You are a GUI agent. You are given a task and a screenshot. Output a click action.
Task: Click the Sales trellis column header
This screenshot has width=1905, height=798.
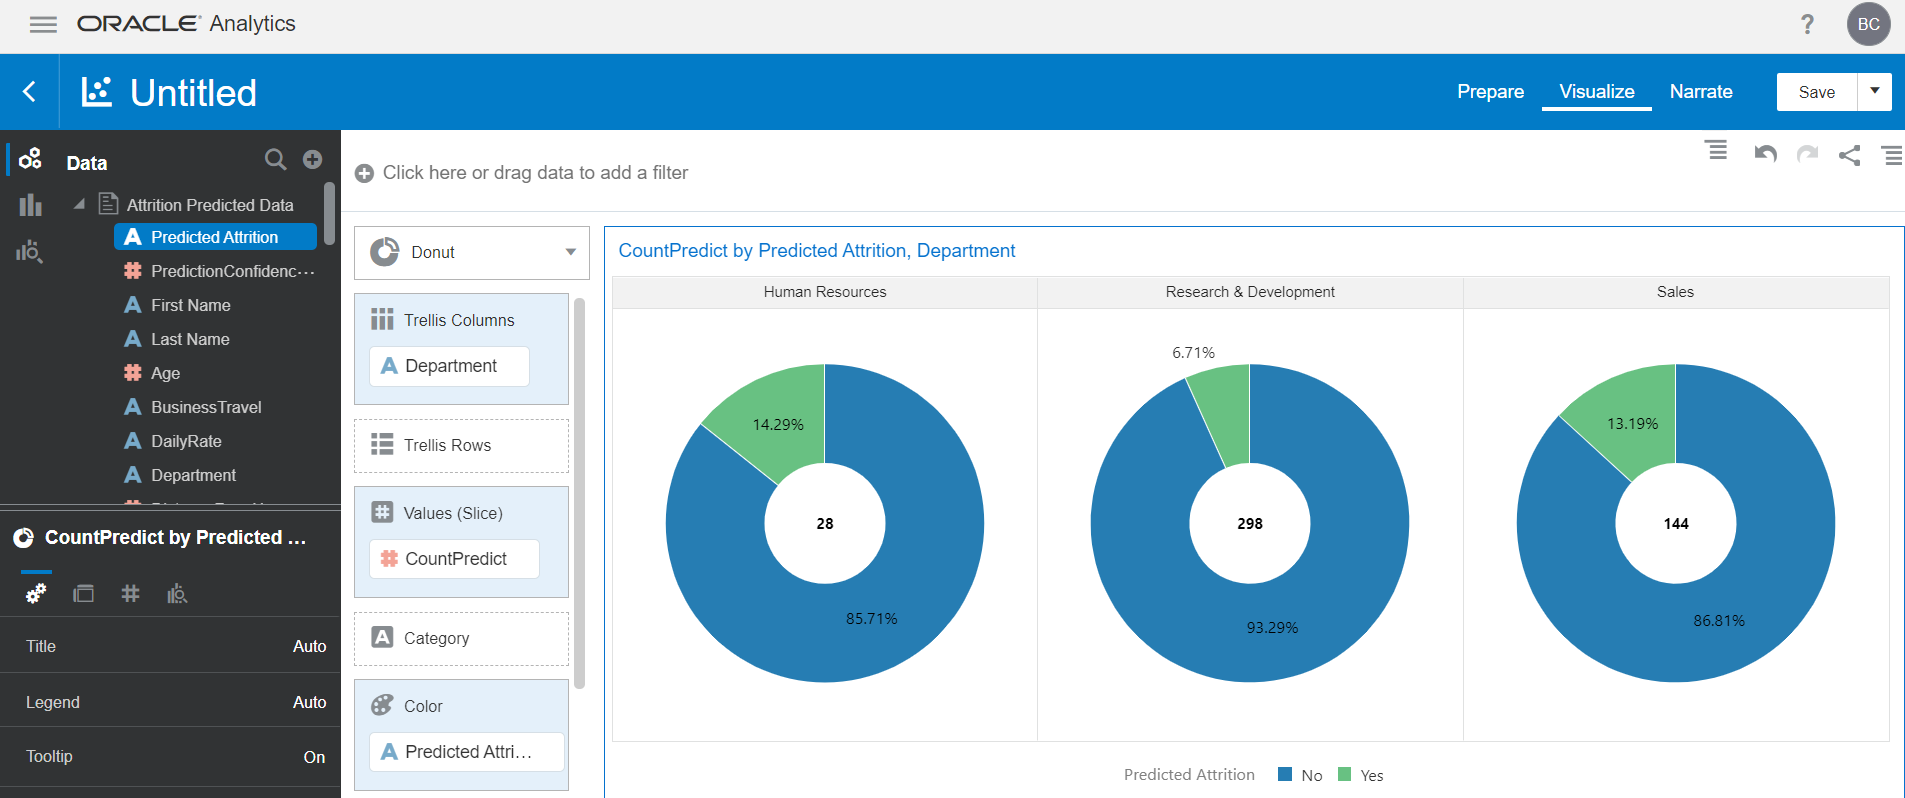1676,292
